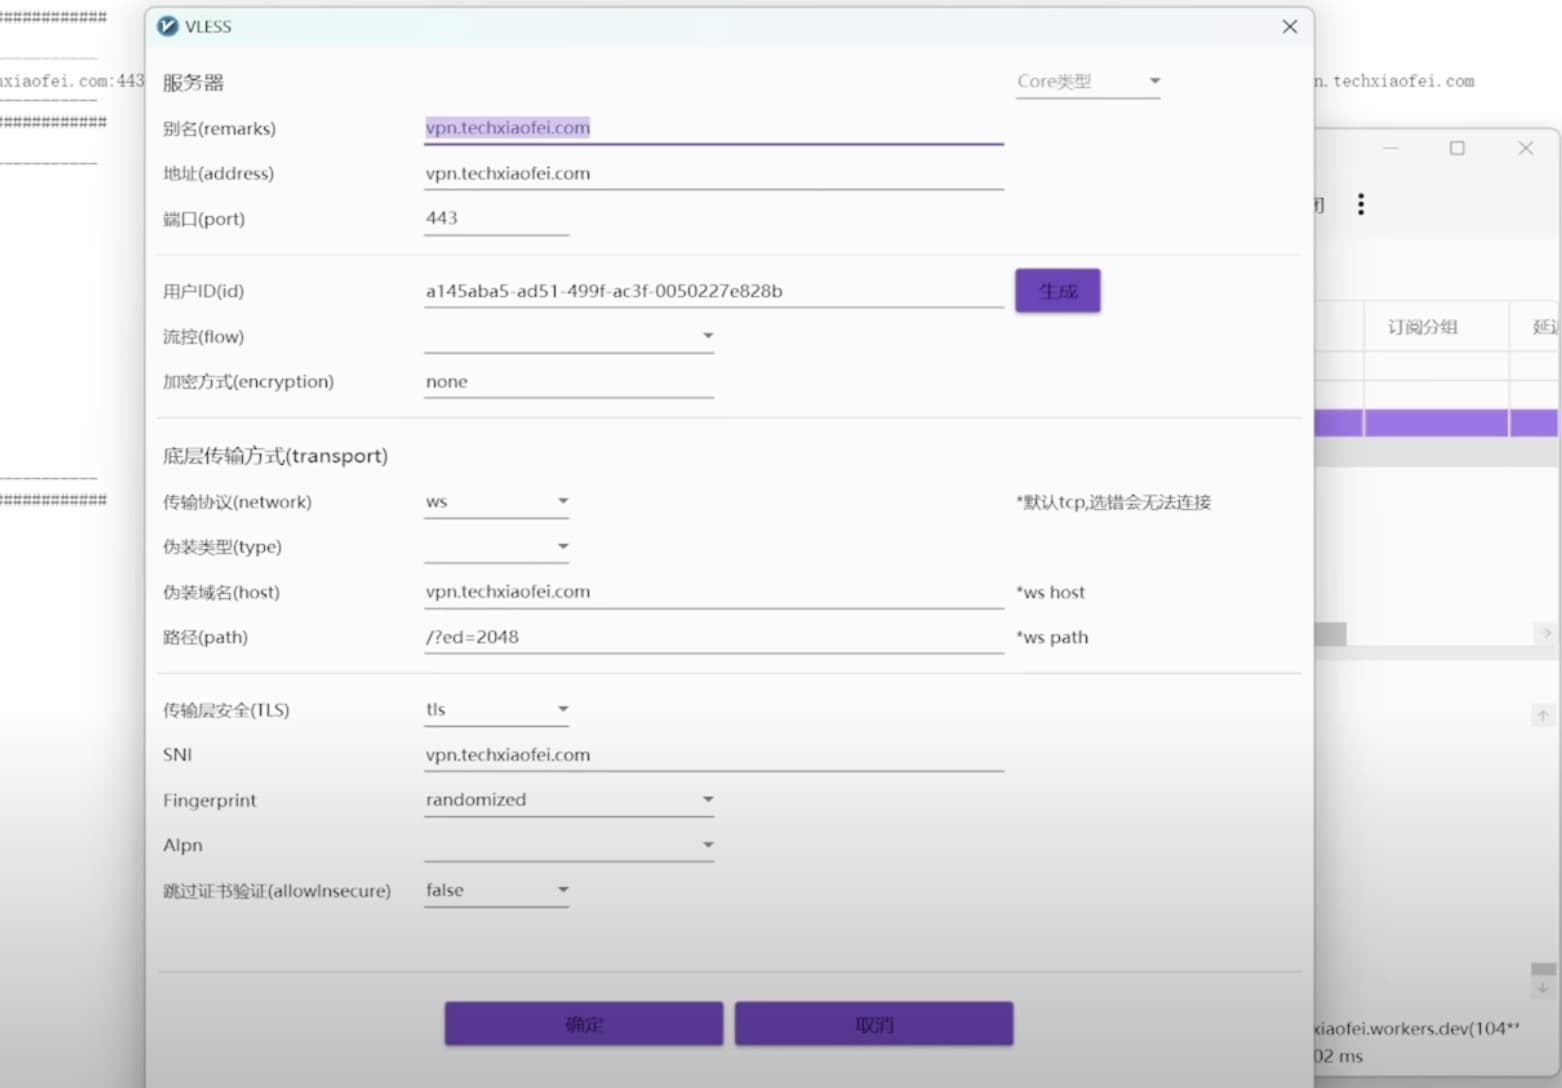Screen dimensions: 1562x1088
Task: Focus the 端口(port) field
Action: [496, 219]
